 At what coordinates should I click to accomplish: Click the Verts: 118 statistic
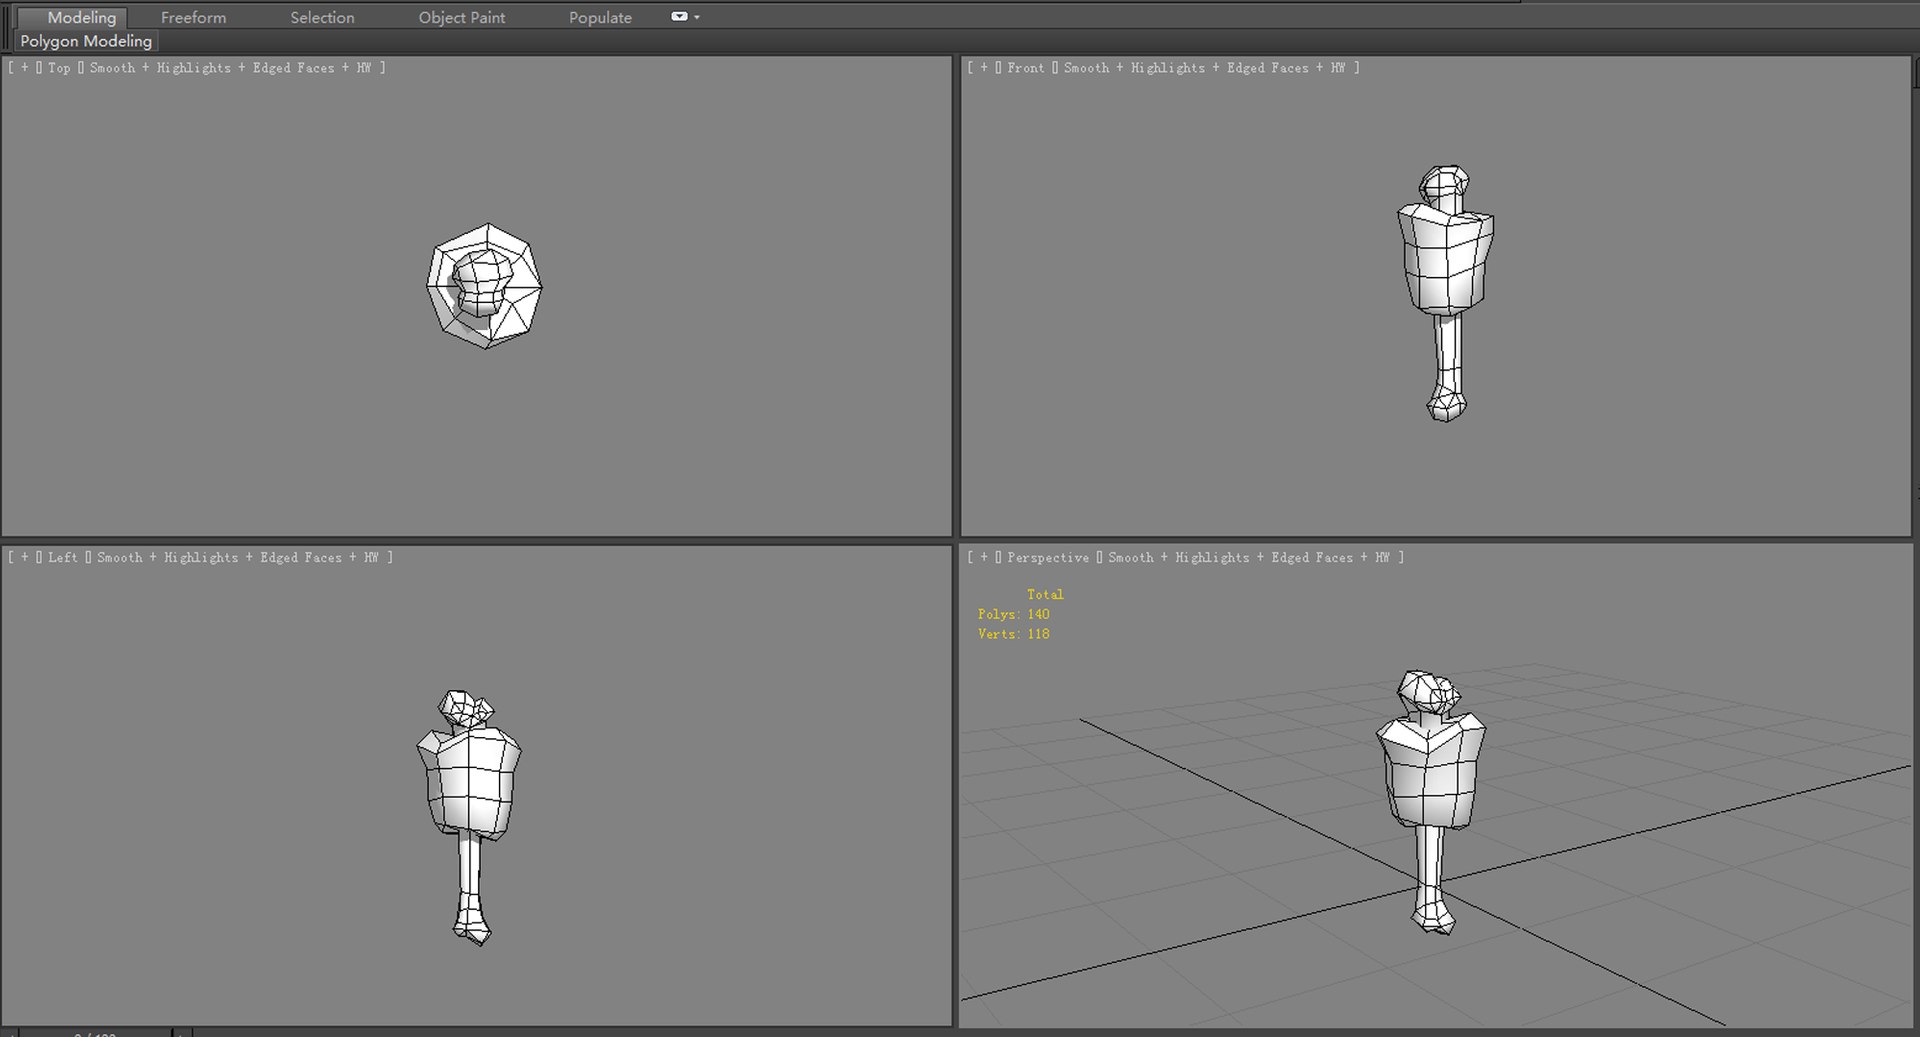(x=1014, y=634)
